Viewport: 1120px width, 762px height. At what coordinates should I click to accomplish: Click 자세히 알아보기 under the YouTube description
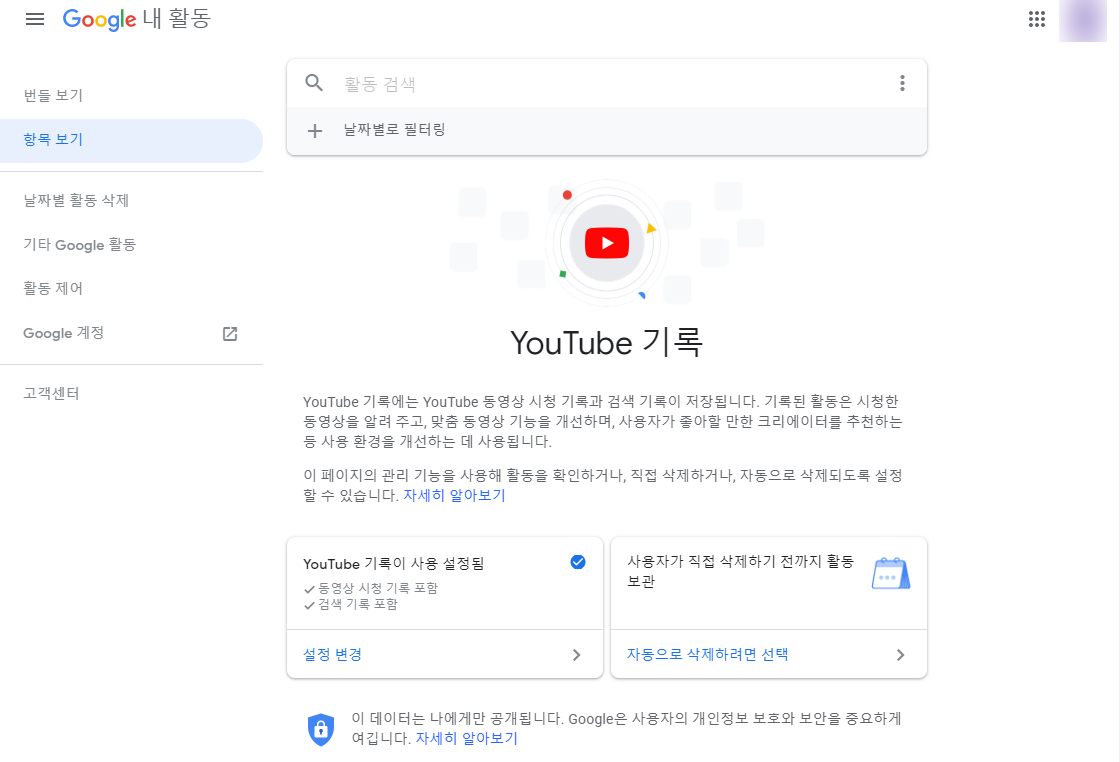454,495
